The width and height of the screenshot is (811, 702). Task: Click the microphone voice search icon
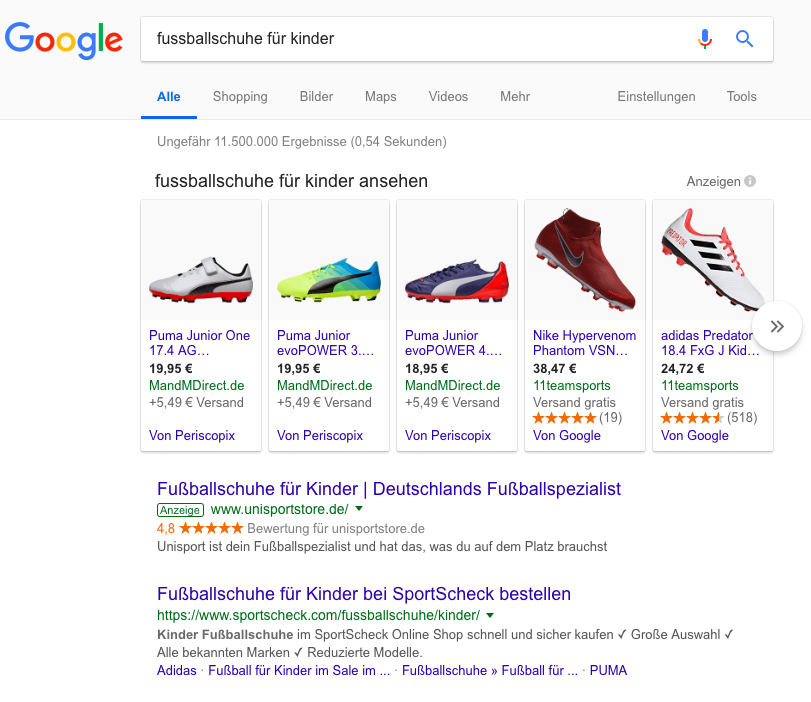click(x=705, y=39)
